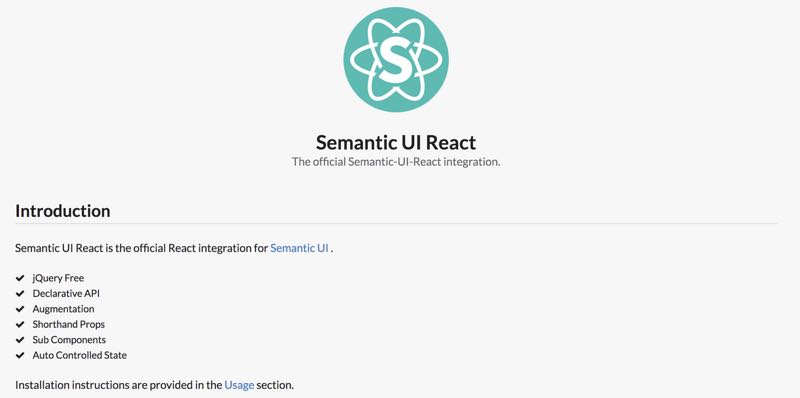
Task: Click the Augmentation list item text
Action: coord(63,309)
